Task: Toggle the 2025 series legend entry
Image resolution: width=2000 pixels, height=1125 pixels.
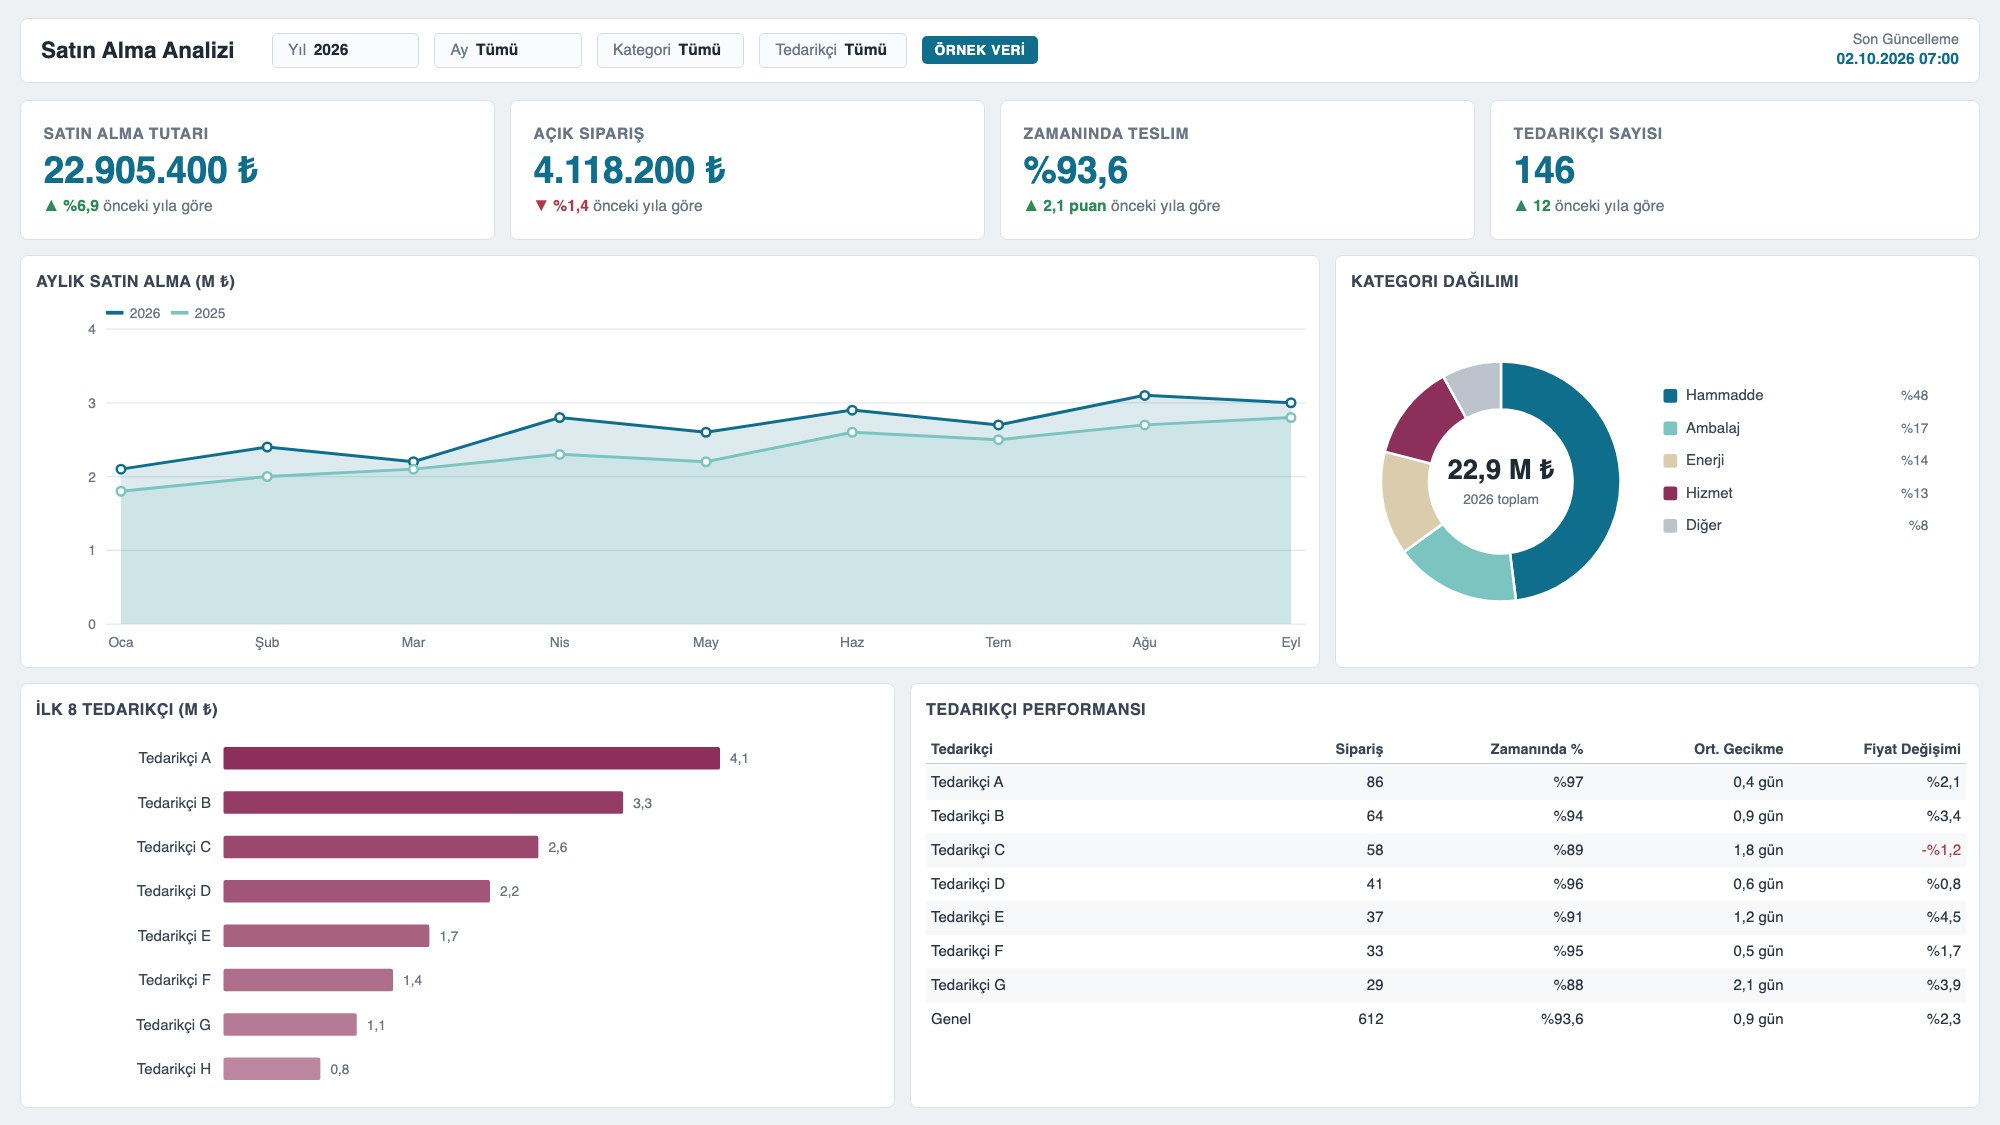Action: (x=198, y=313)
